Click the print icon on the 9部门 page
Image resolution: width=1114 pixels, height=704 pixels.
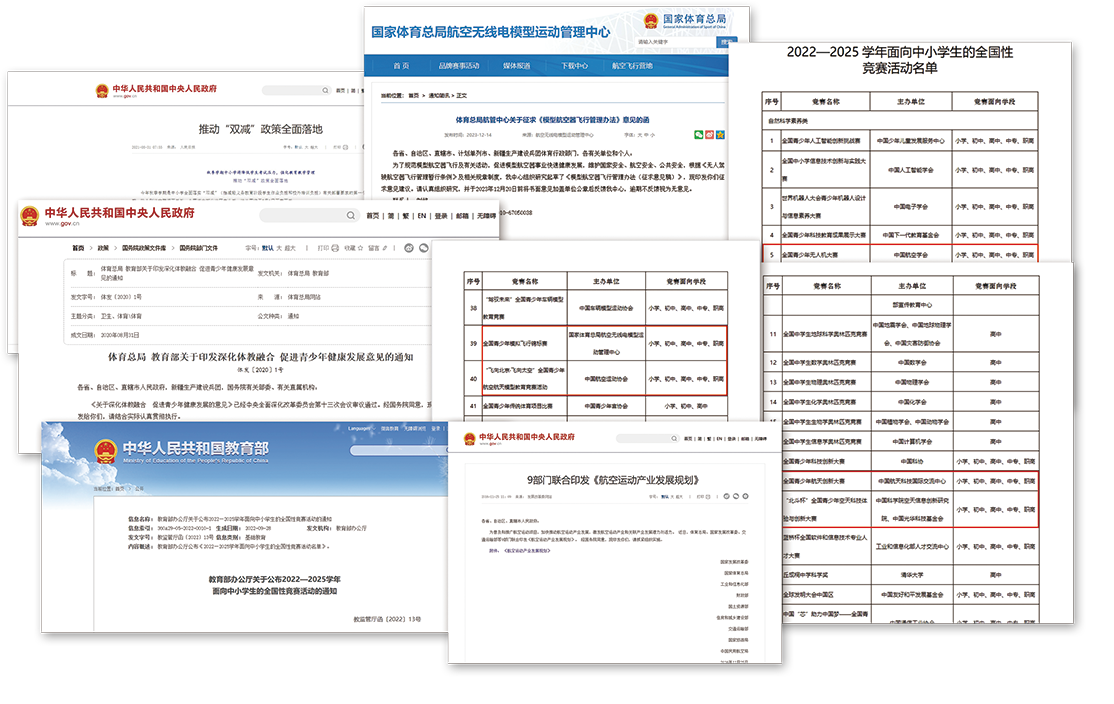click(x=708, y=497)
